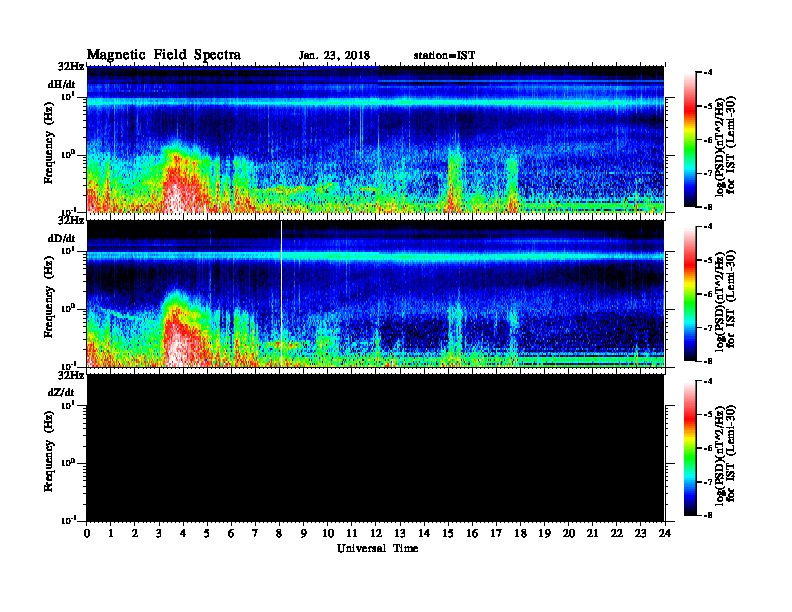792x612 pixels.
Task: Click hour '13' on the time axis
Action: point(400,534)
